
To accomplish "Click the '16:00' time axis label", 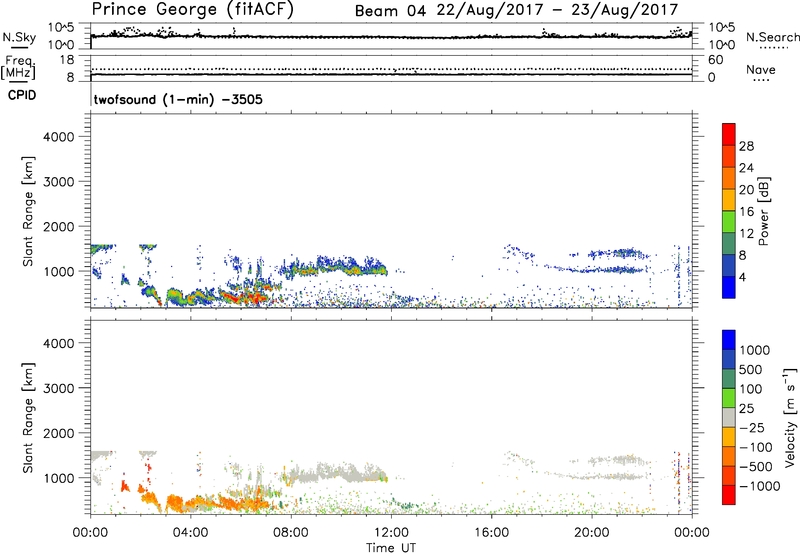I will 491,533.
